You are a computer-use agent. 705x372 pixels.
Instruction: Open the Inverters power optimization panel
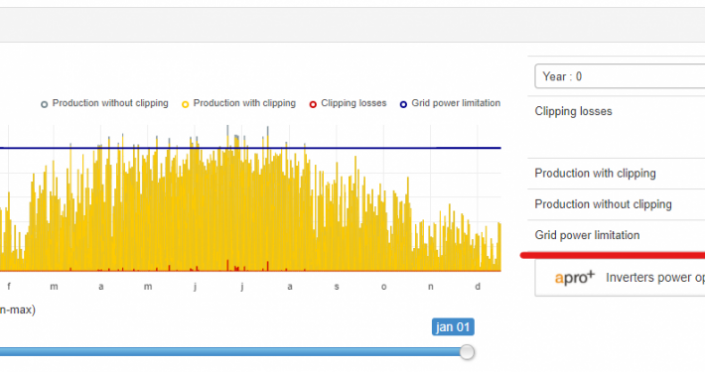pyautogui.click(x=620, y=278)
